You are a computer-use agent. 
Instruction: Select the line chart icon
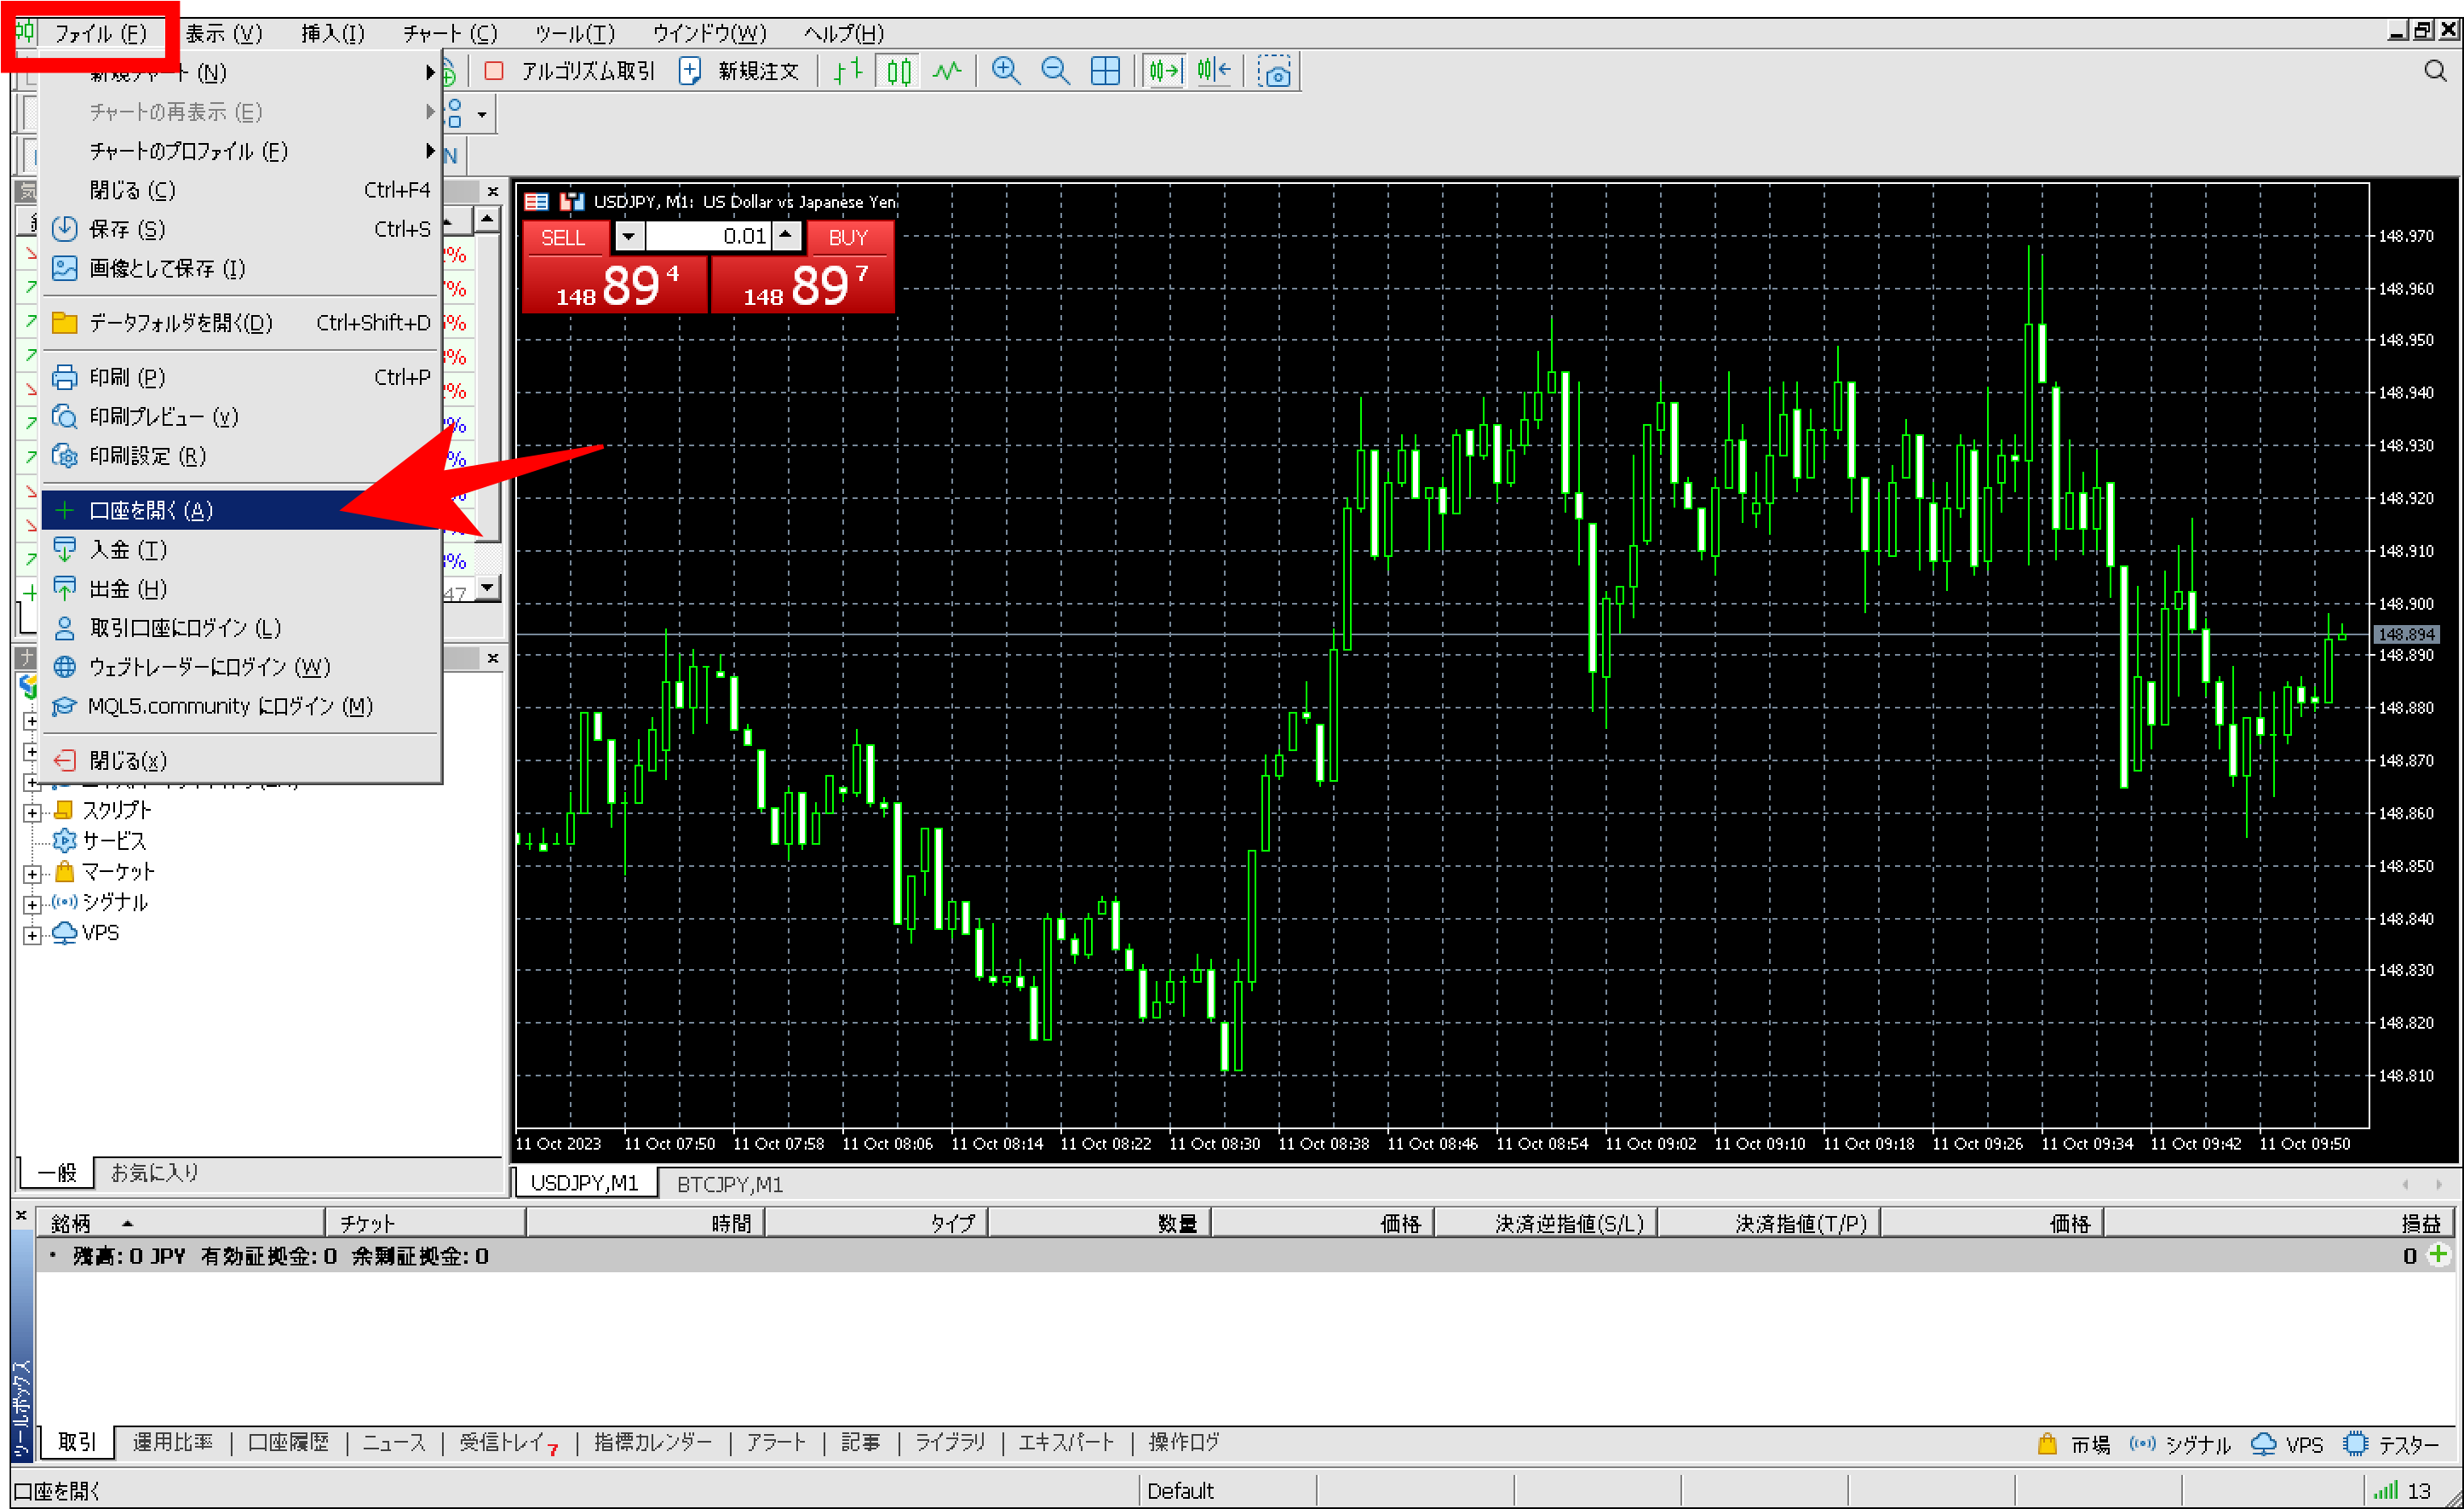click(946, 71)
